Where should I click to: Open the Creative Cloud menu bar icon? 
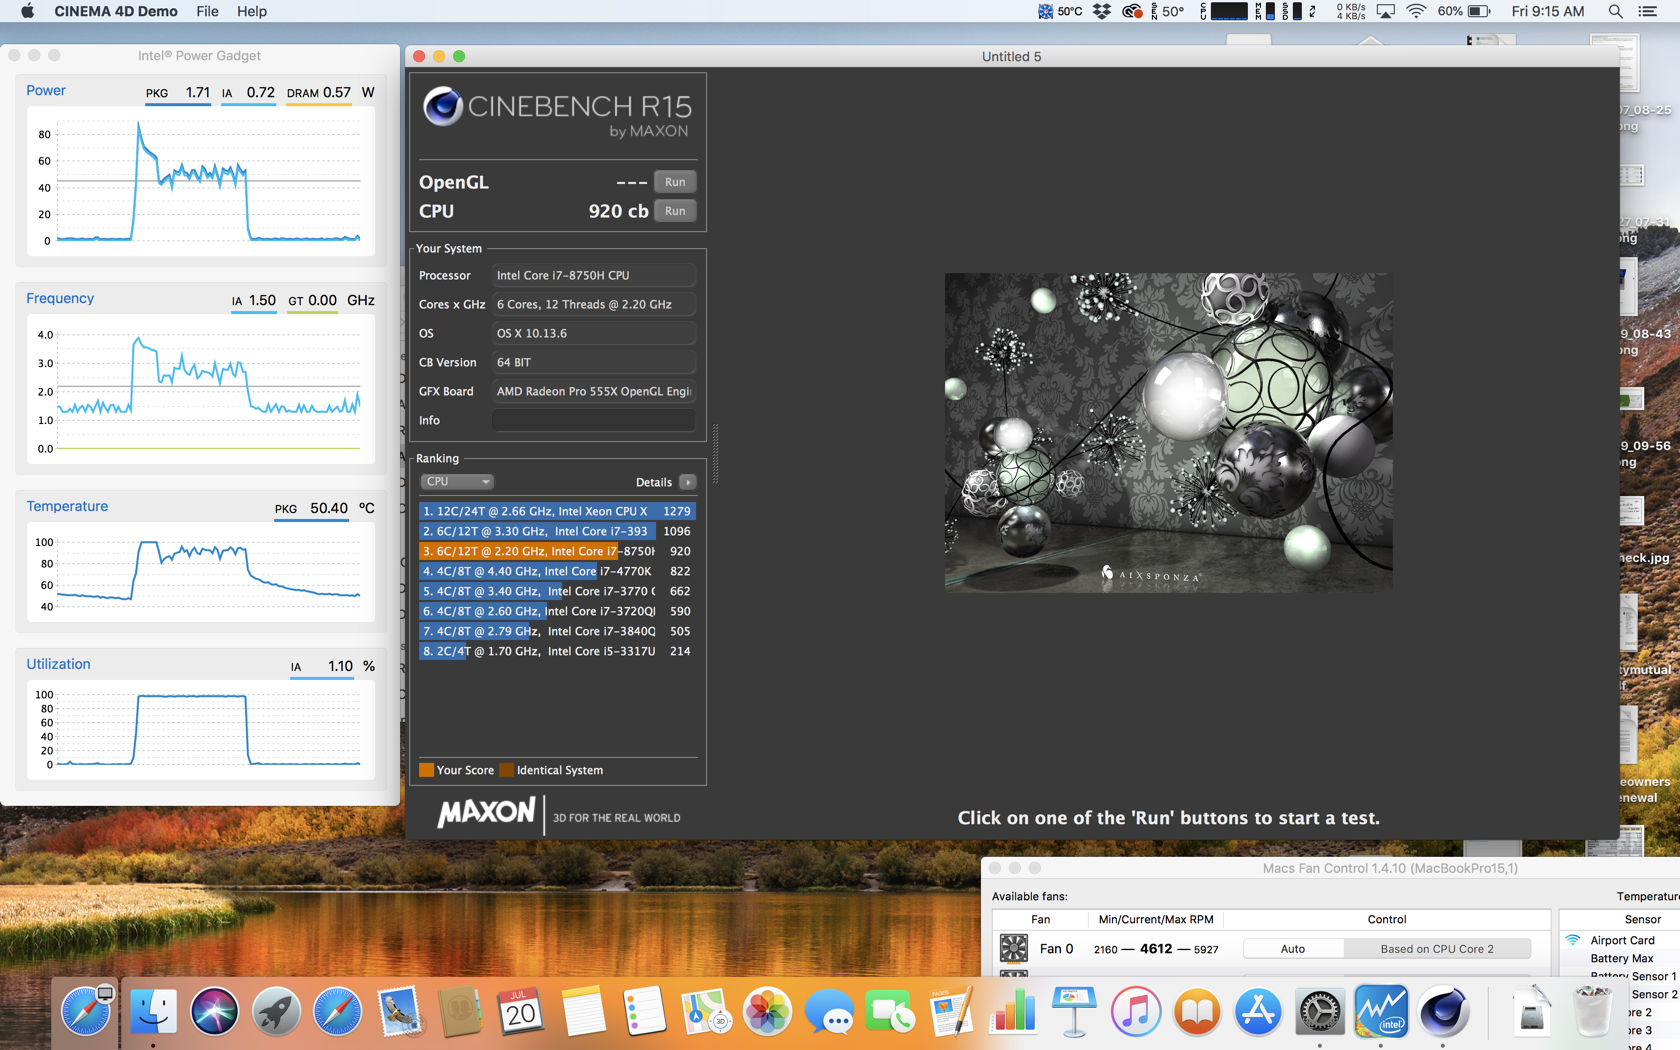point(1132,11)
